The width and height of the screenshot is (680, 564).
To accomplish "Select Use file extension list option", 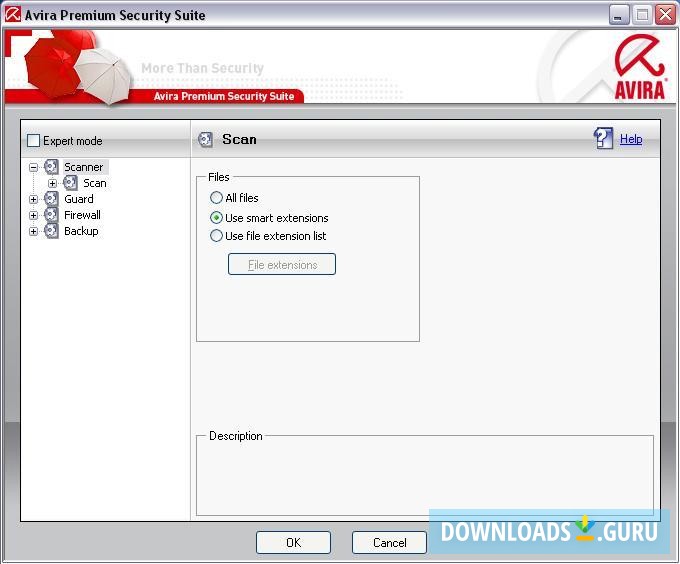I will point(216,236).
